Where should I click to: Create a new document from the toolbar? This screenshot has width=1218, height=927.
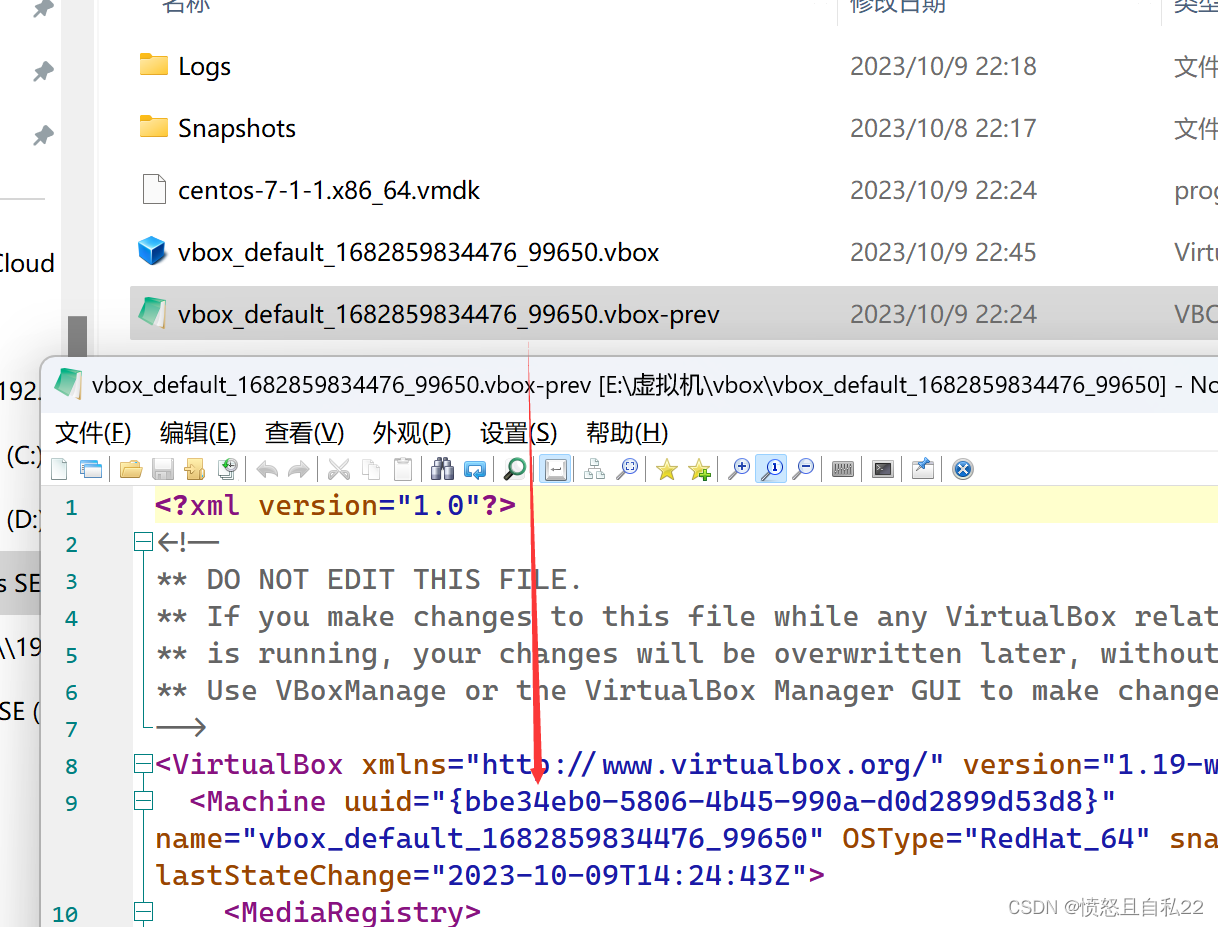tap(58, 469)
